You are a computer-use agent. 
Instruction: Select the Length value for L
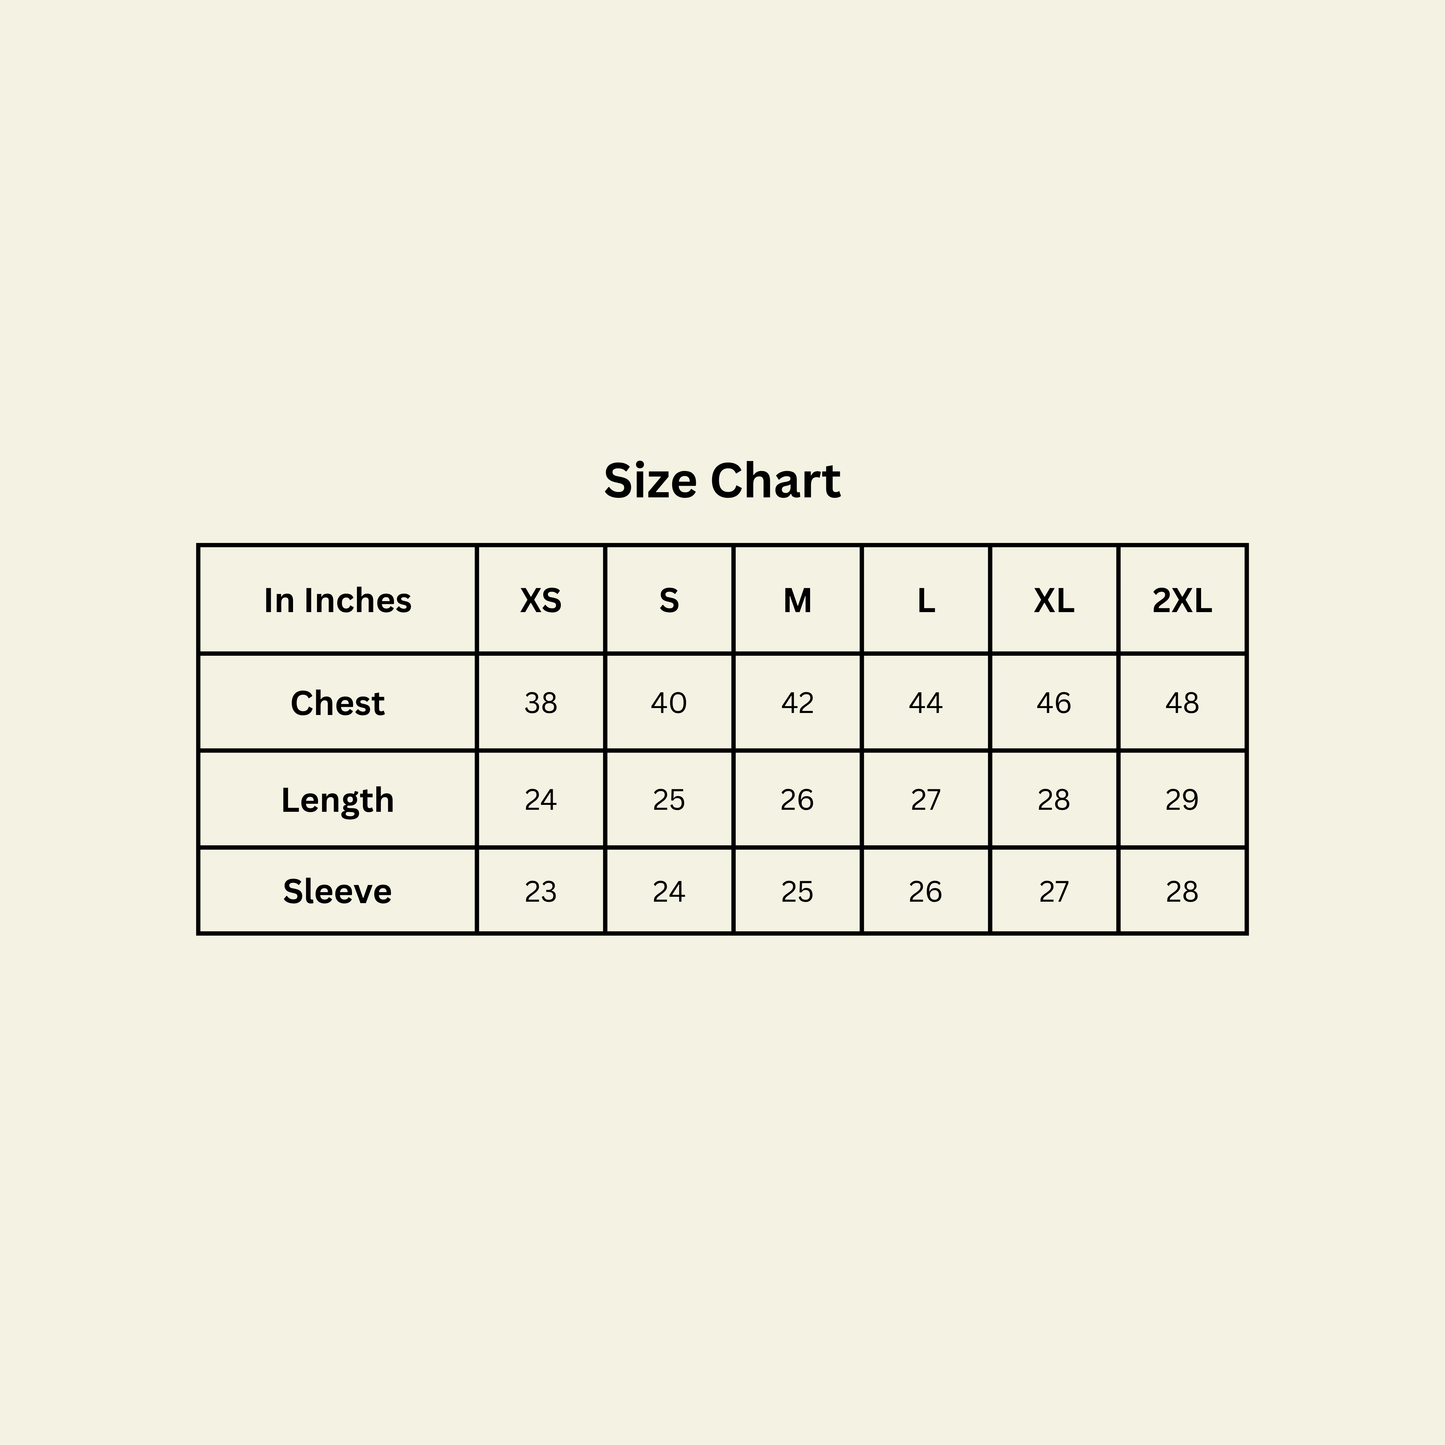click(x=926, y=800)
